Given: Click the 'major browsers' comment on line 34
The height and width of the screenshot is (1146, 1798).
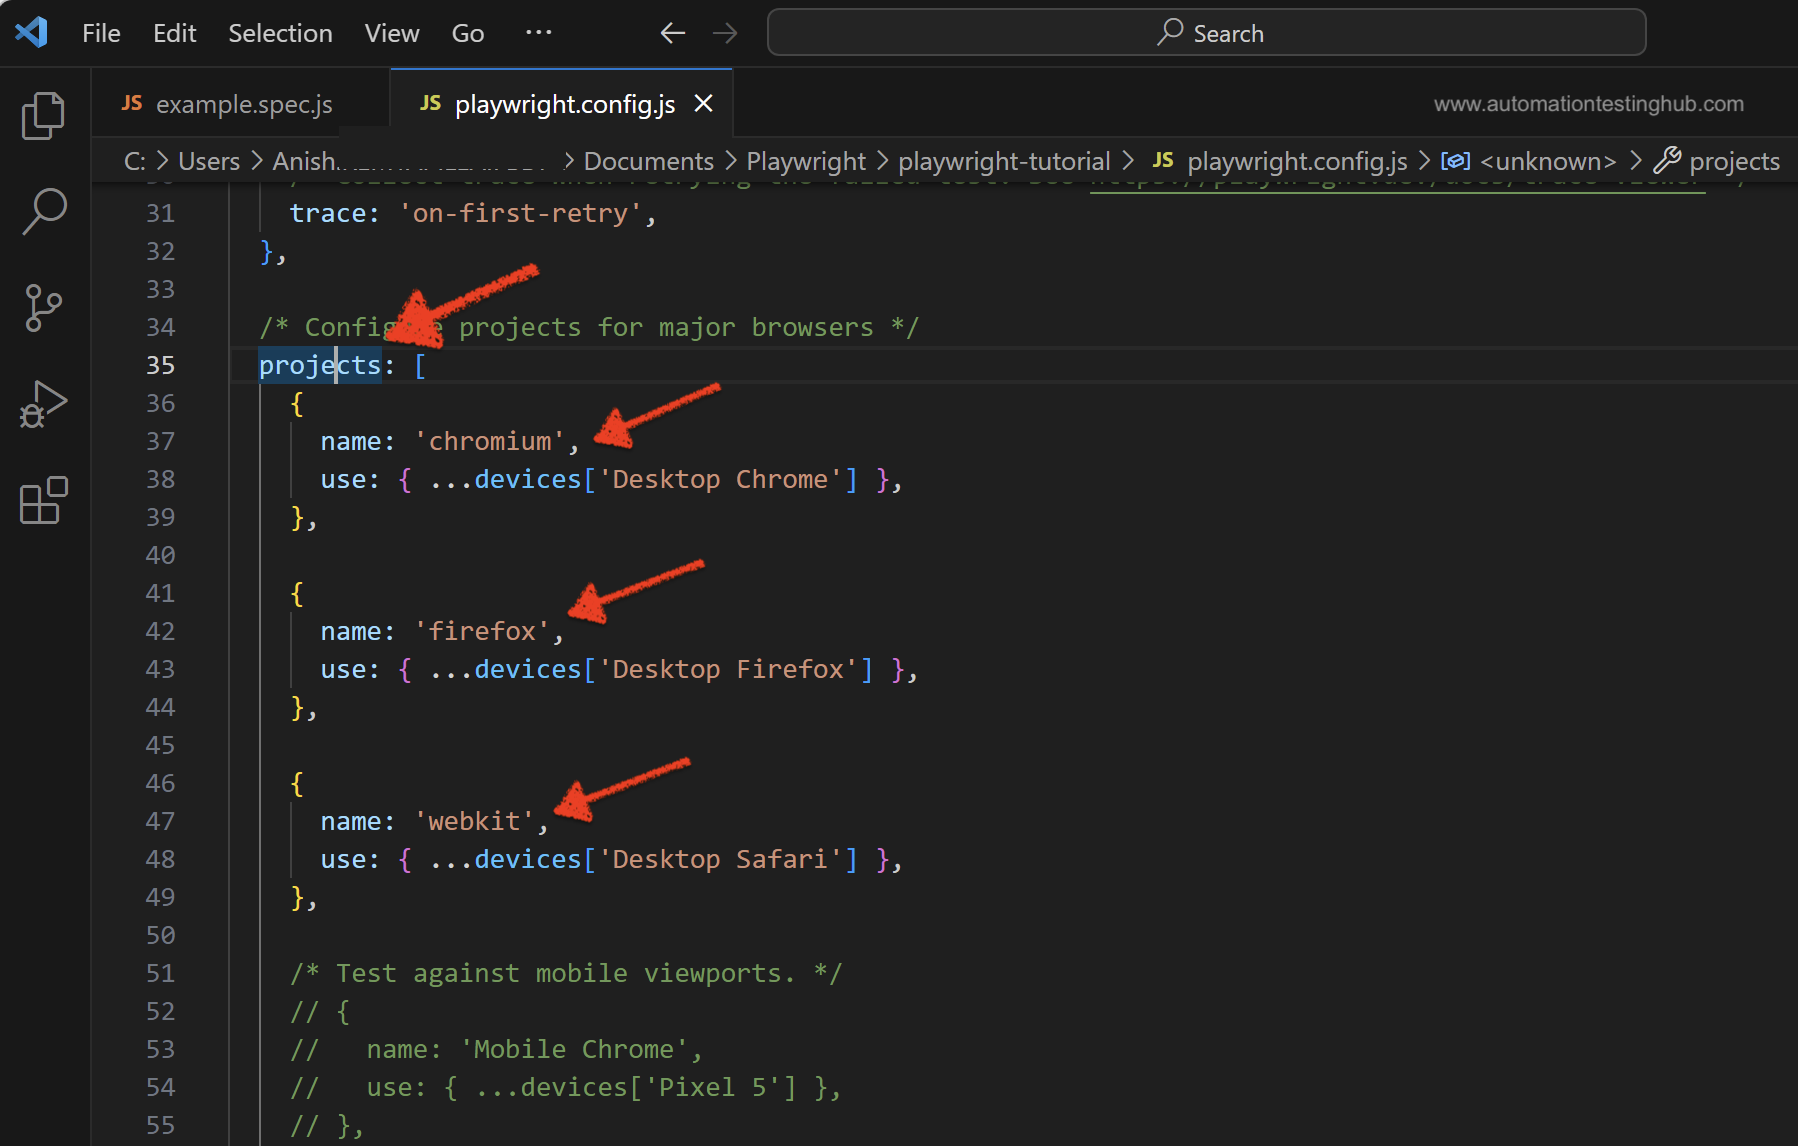Looking at the screenshot, I should [766, 327].
